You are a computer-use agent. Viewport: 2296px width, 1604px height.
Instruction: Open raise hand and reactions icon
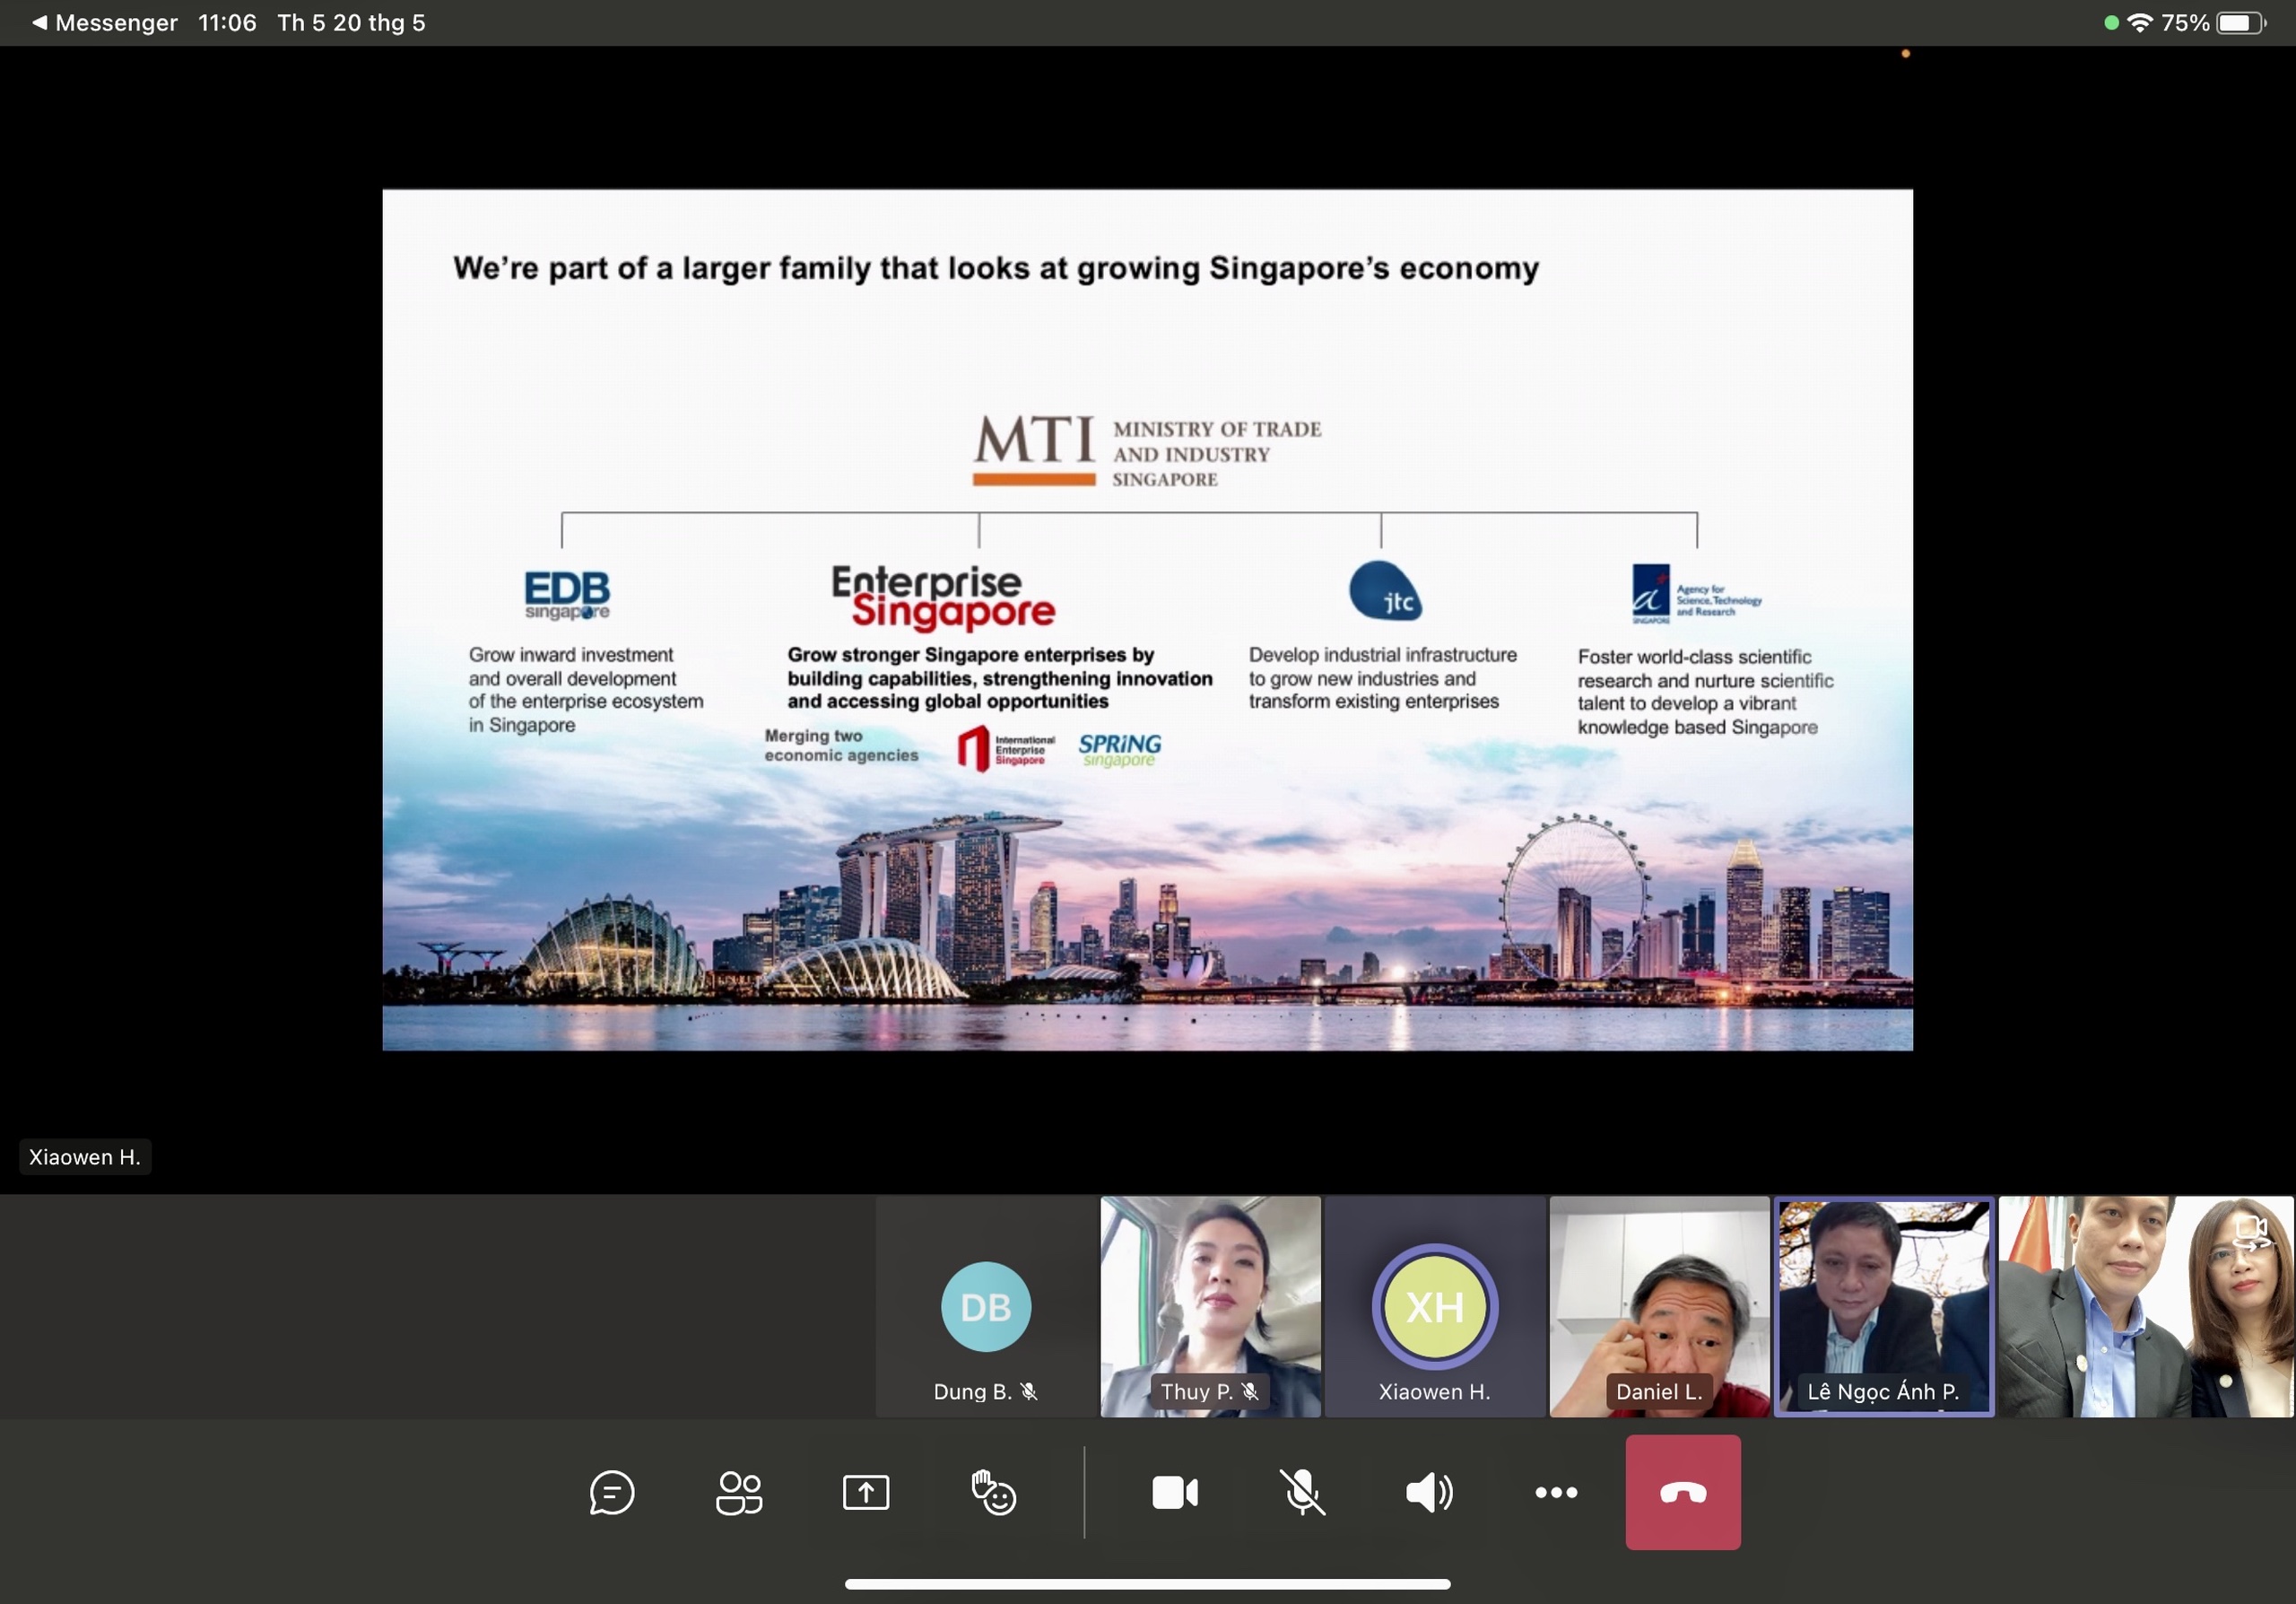tap(993, 1493)
